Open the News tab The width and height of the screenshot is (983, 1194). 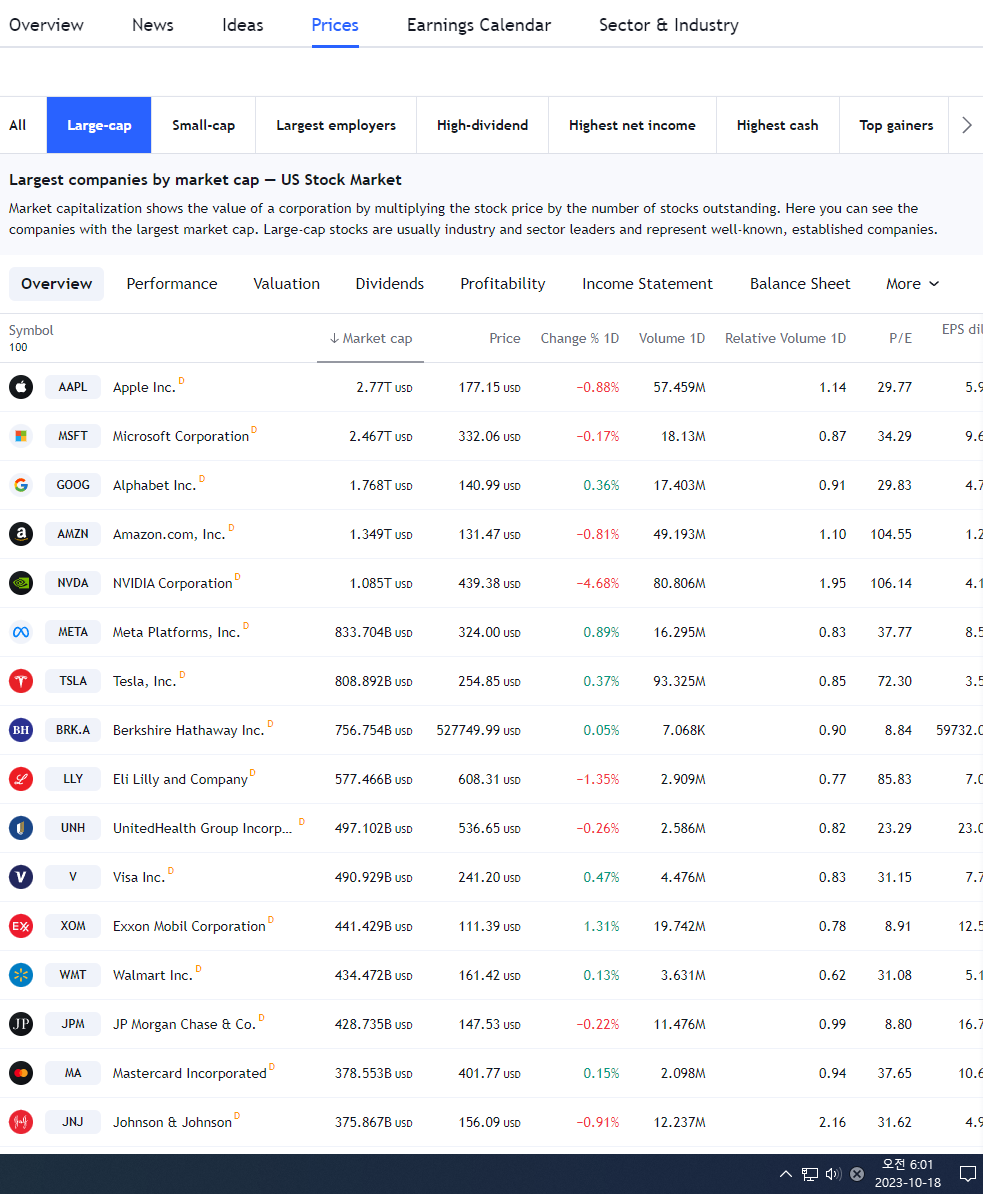pyautogui.click(x=152, y=24)
